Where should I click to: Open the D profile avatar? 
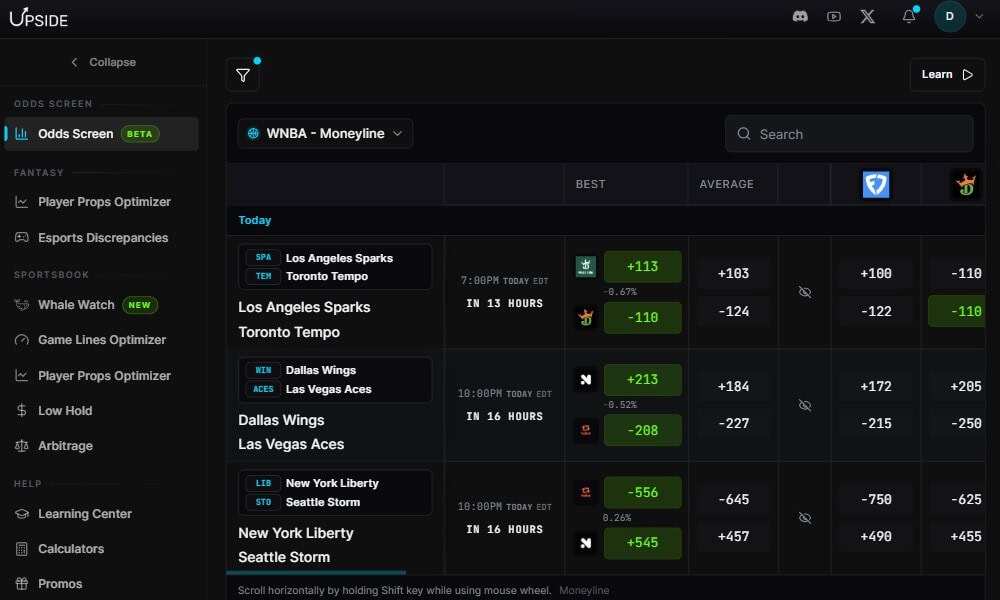click(x=950, y=17)
